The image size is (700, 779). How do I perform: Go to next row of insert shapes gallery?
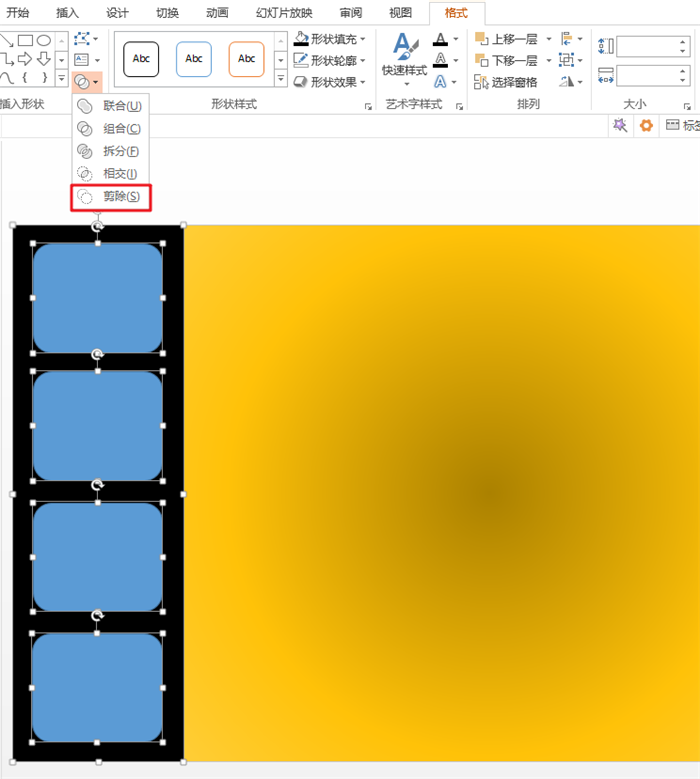coord(61,60)
